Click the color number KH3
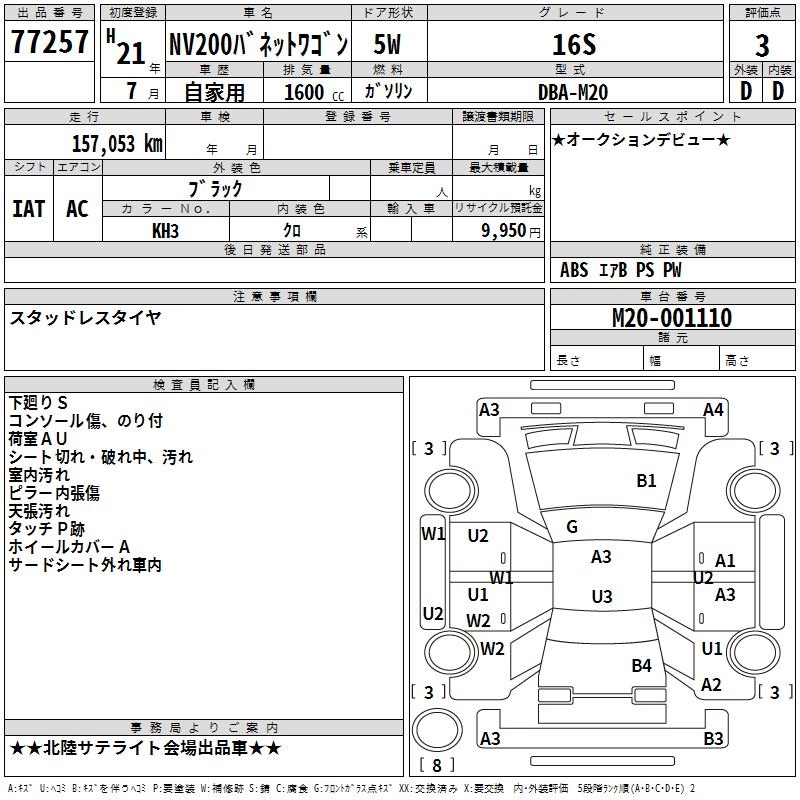Image resolution: width=800 pixels, height=800 pixels. [165, 231]
